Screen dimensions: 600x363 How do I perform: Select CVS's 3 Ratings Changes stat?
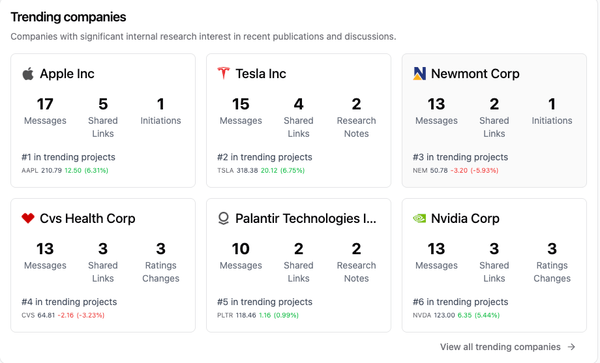pos(161,262)
